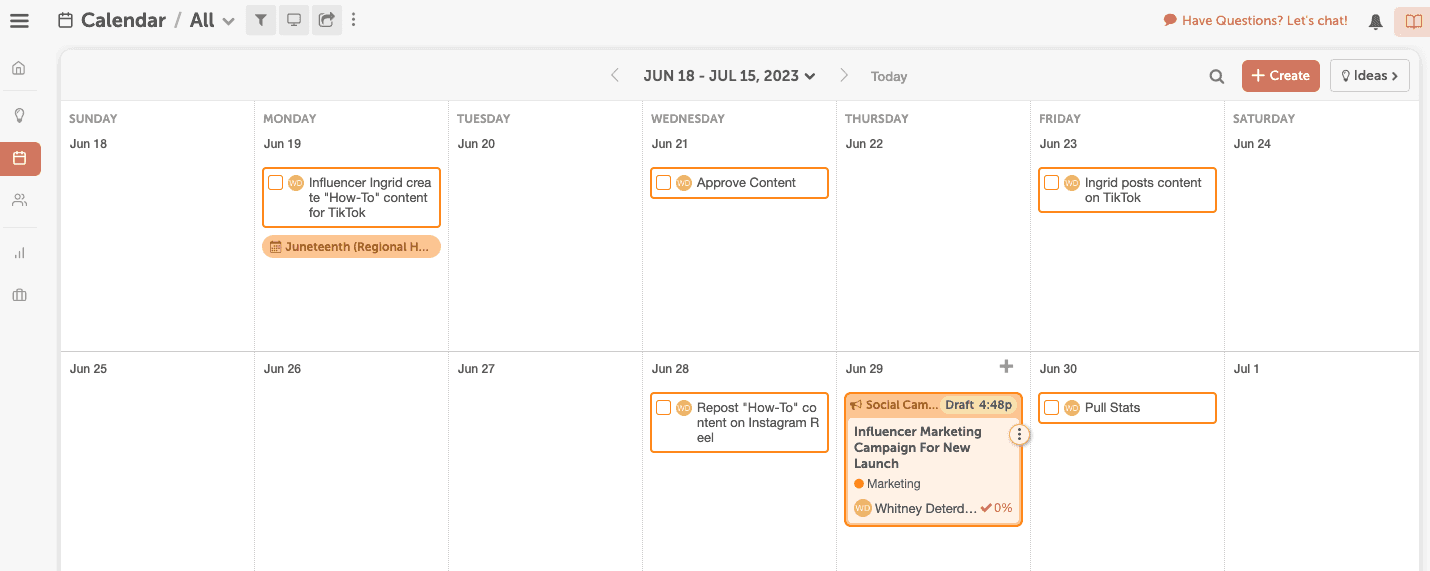The height and width of the screenshot is (571, 1430).
Task: Click the filter funnel icon
Action: [260, 20]
